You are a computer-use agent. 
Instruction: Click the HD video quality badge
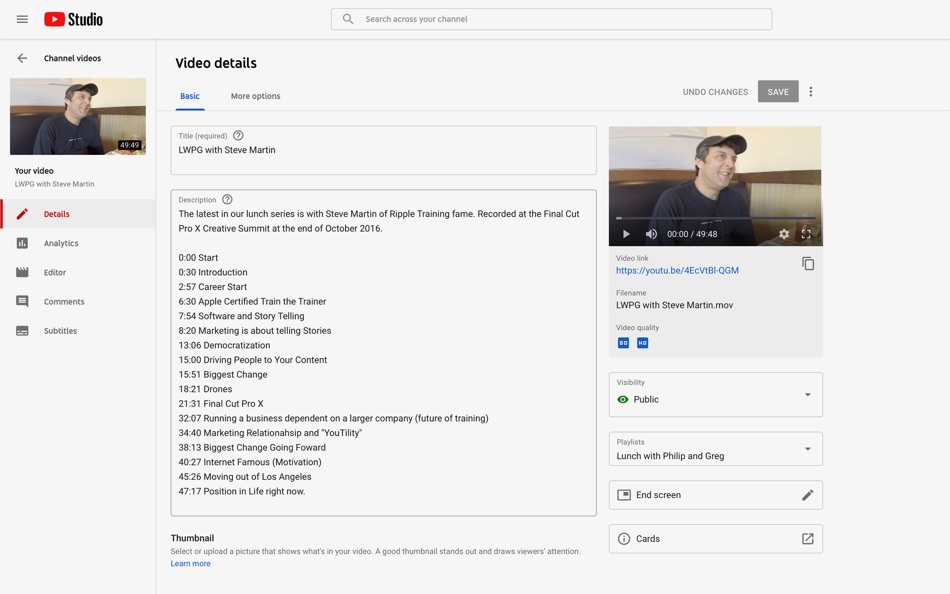[643, 343]
